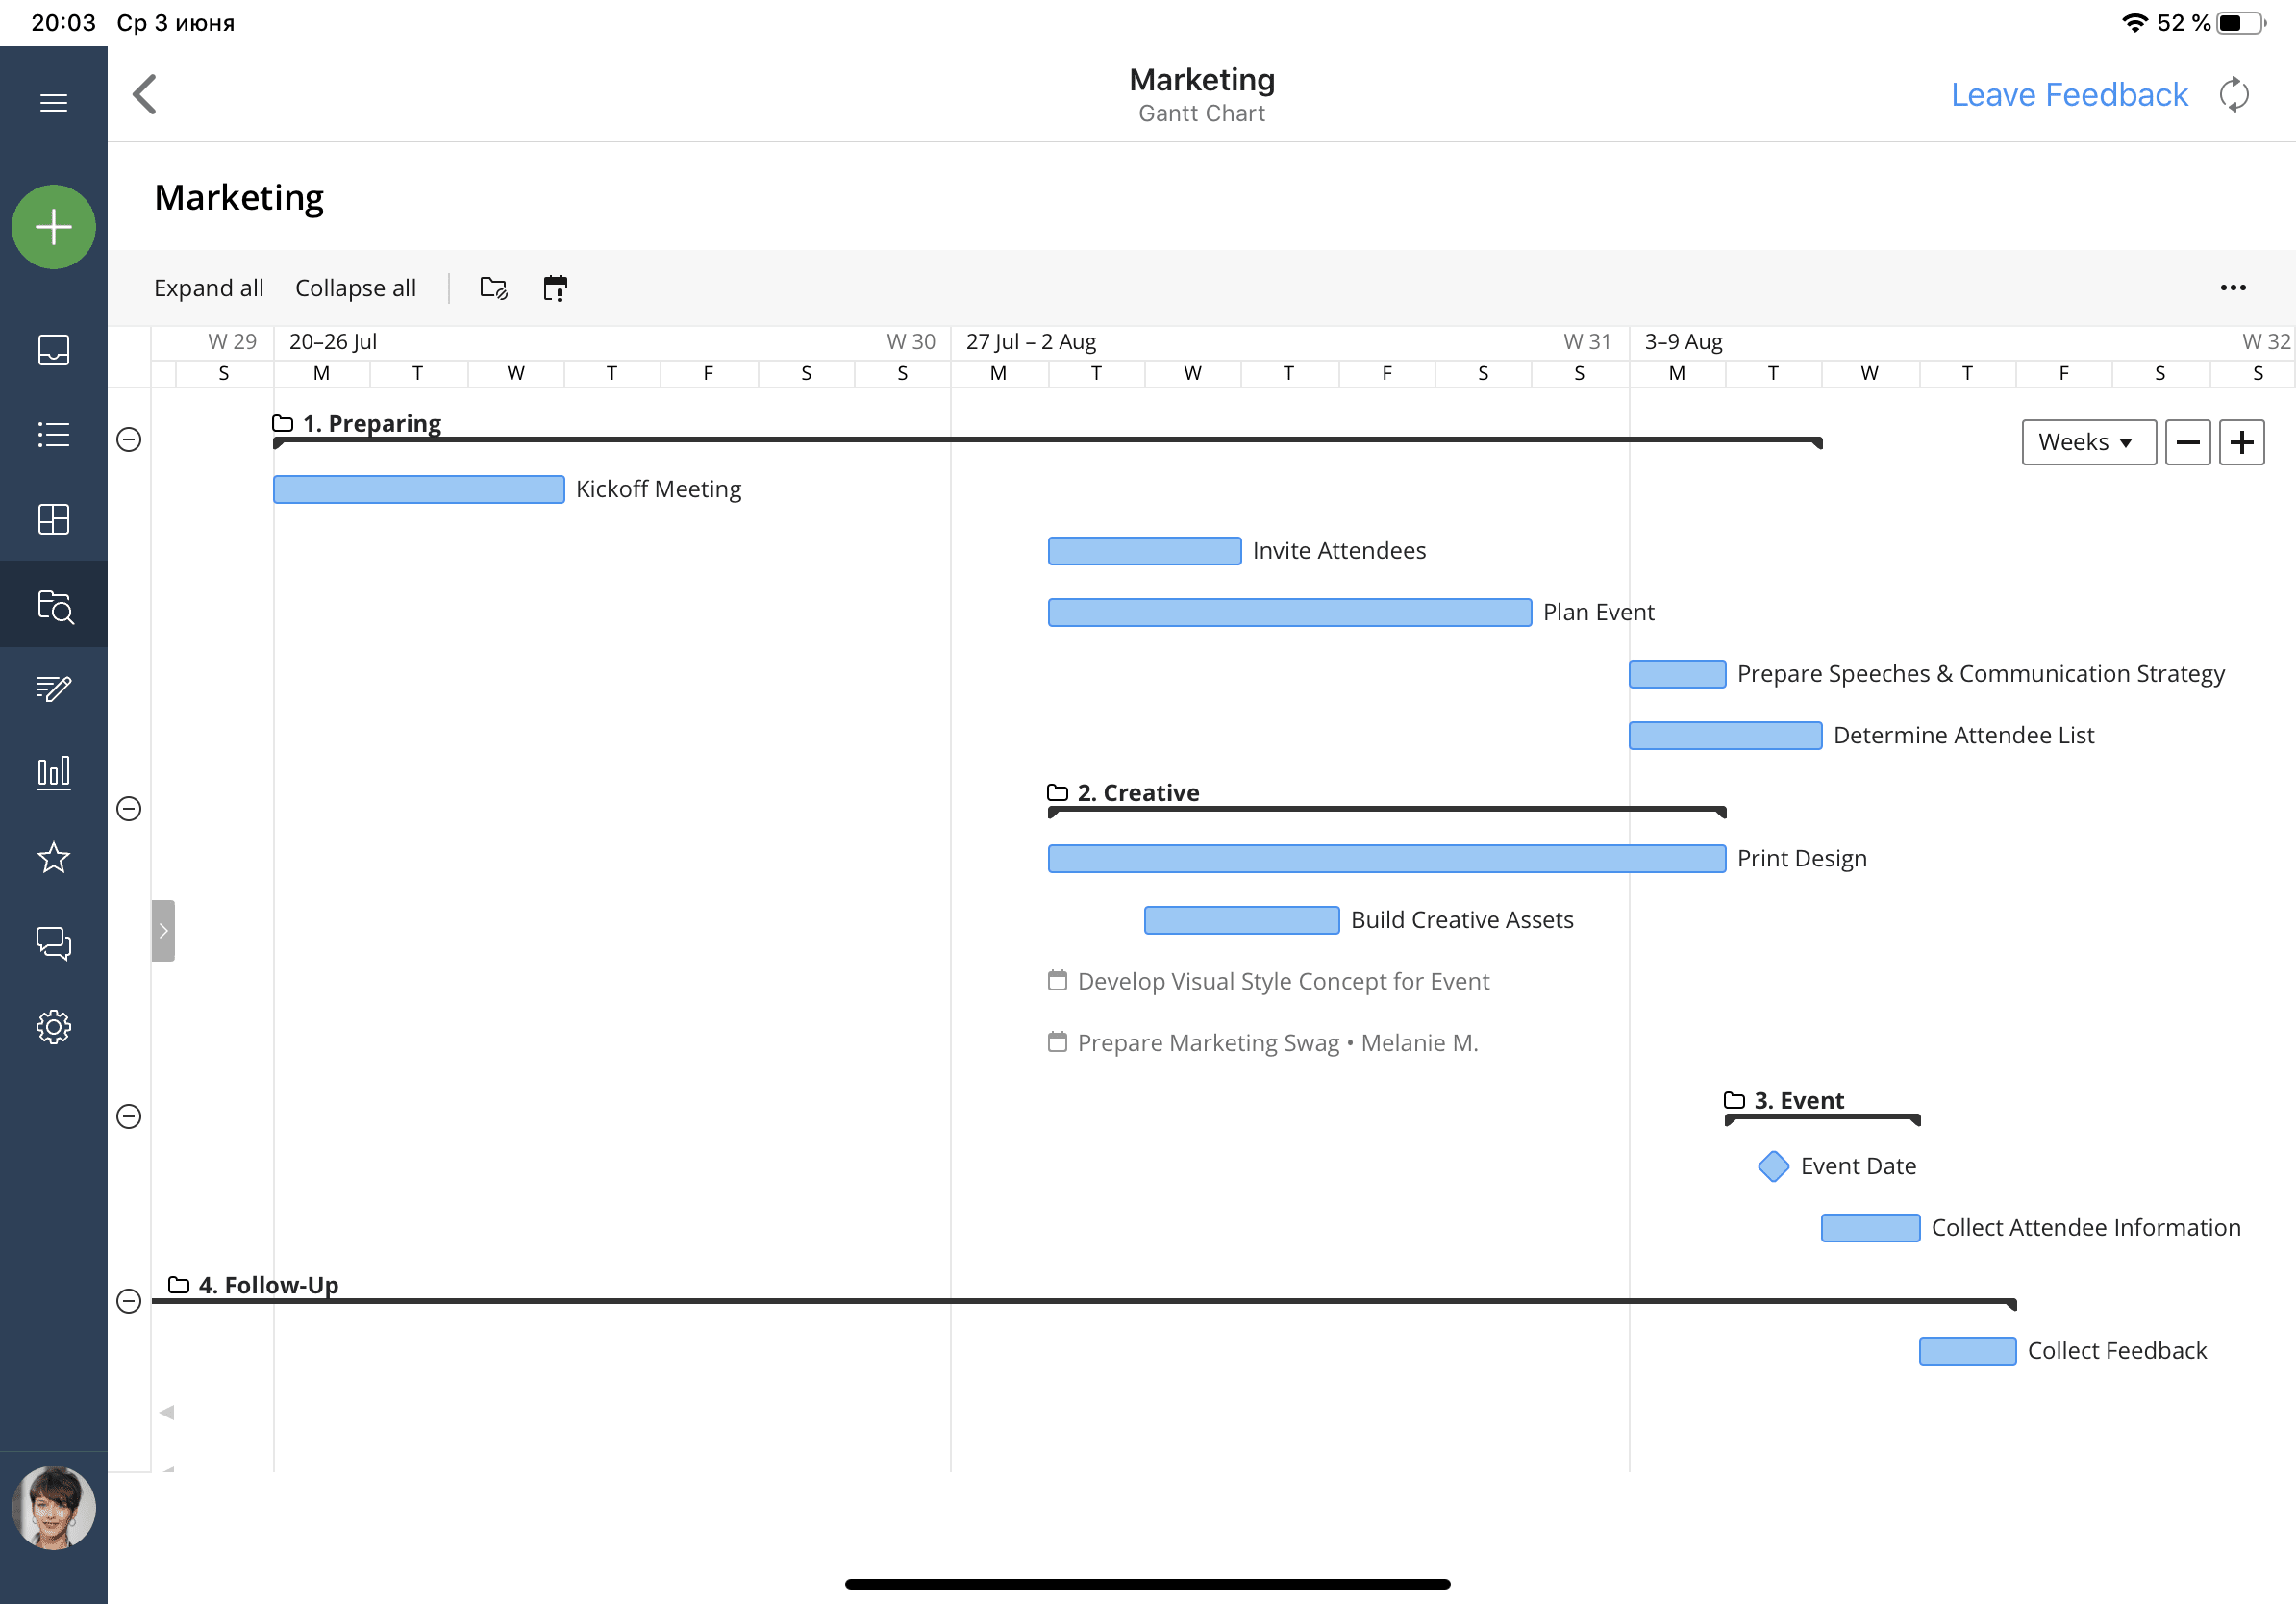Click the Print Design label
This screenshot has width=2296, height=1604.
click(1802, 859)
